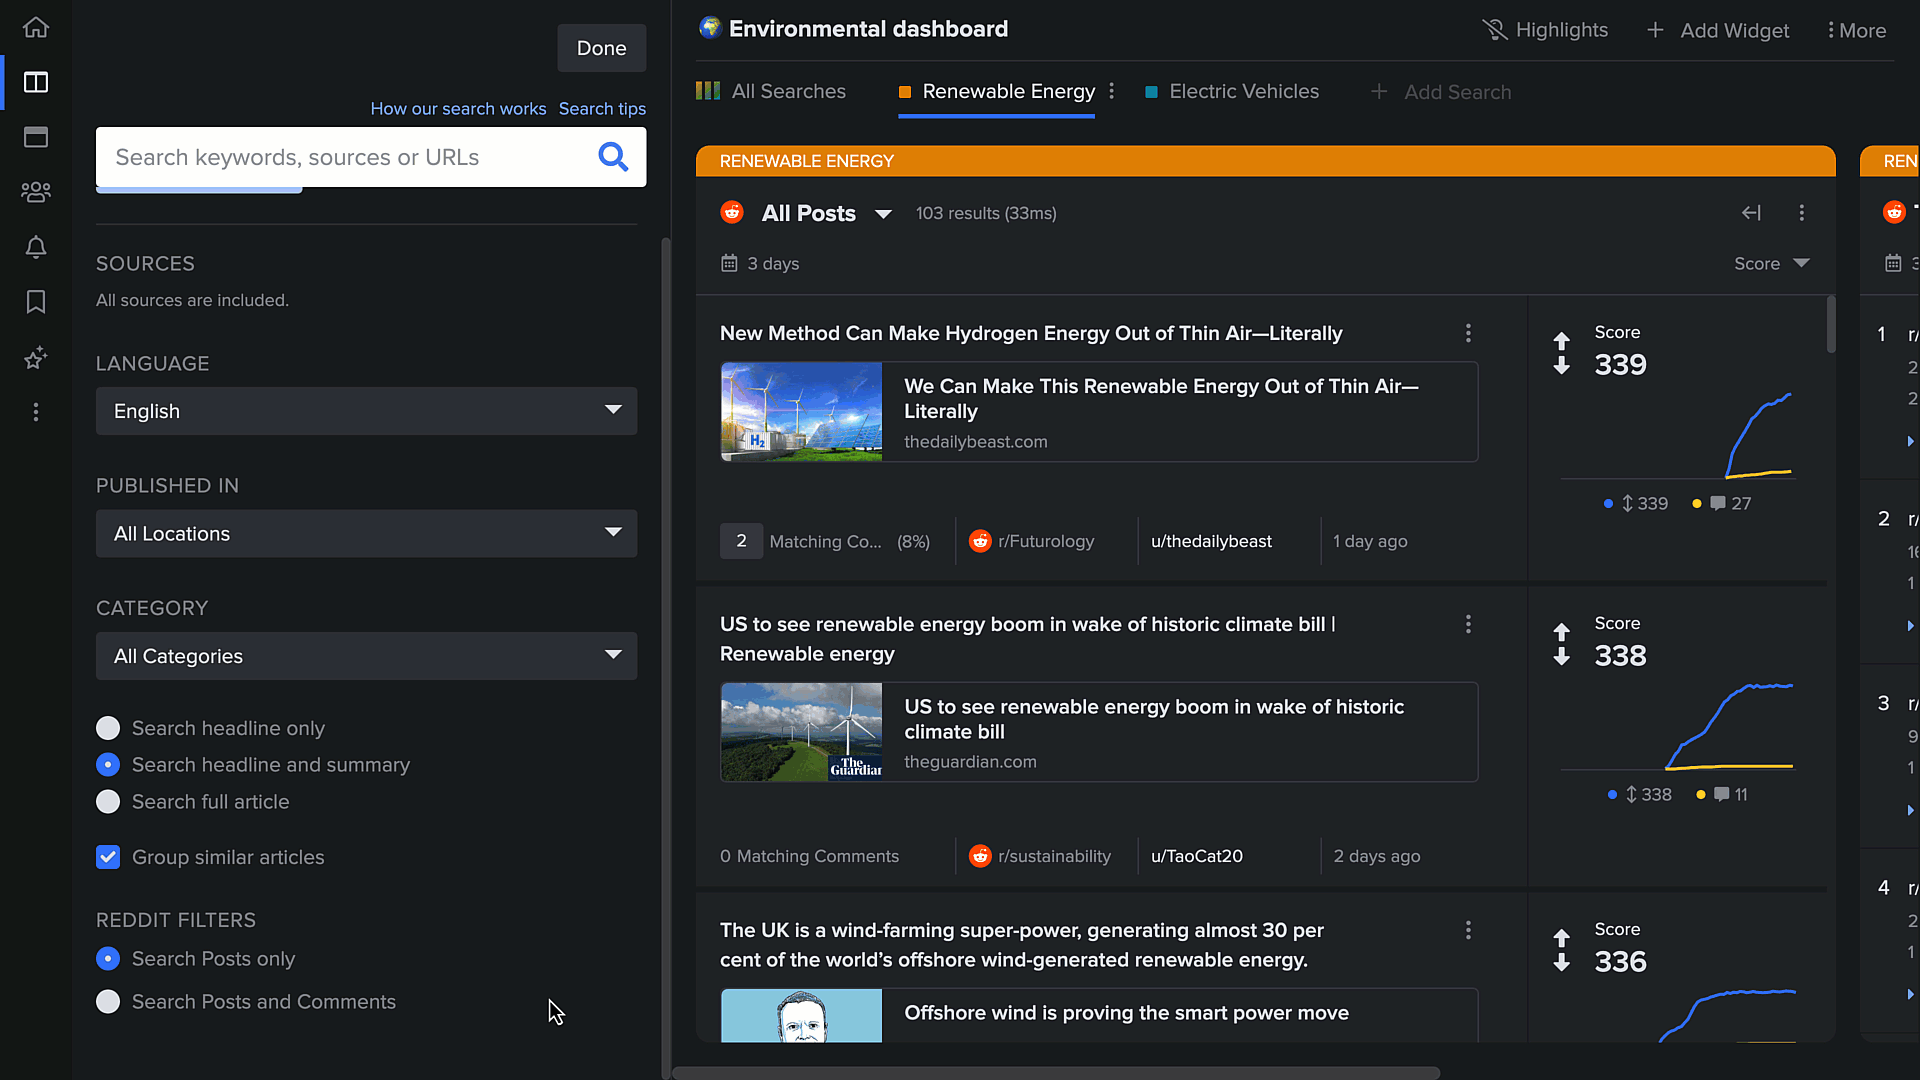
Task: Click the globe icon beside Environmental dashboard
Action: coord(710,28)
